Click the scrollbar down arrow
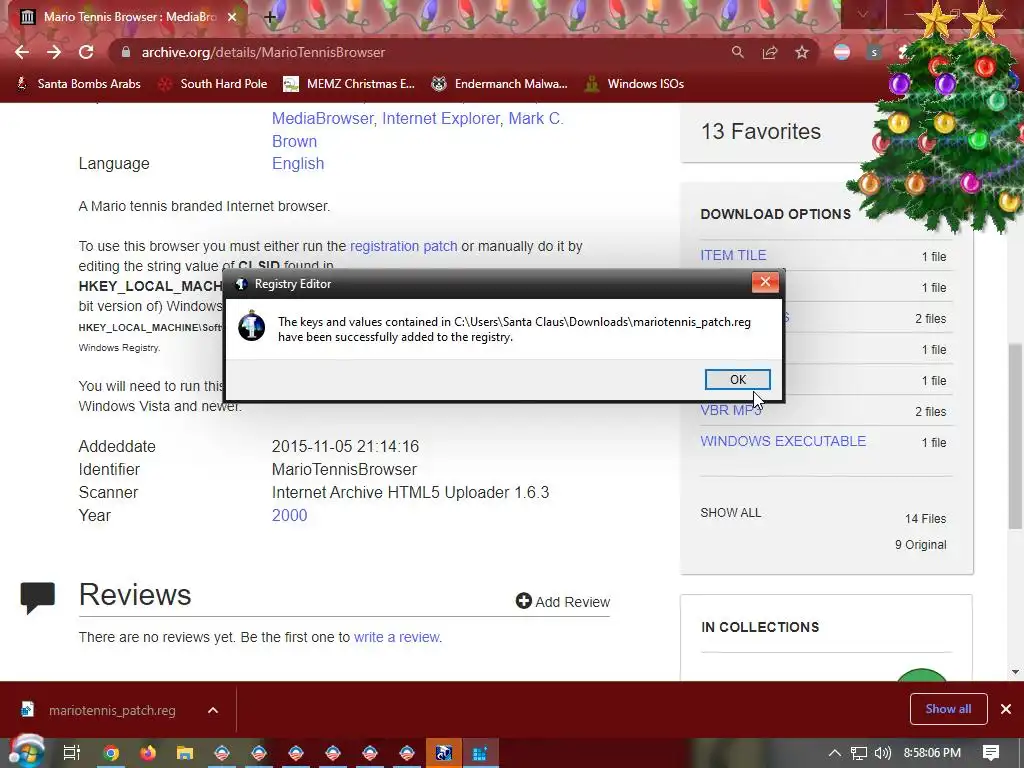1024x768 pixels. pos(1015,671)
